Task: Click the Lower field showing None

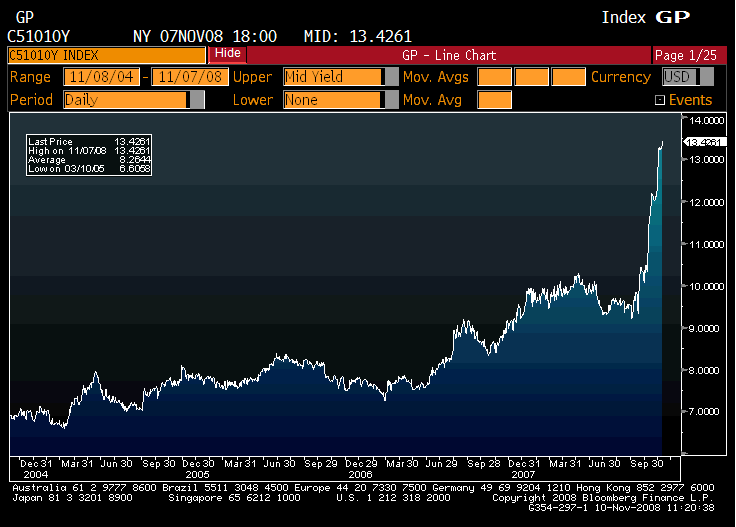Action: click(334, 100)
